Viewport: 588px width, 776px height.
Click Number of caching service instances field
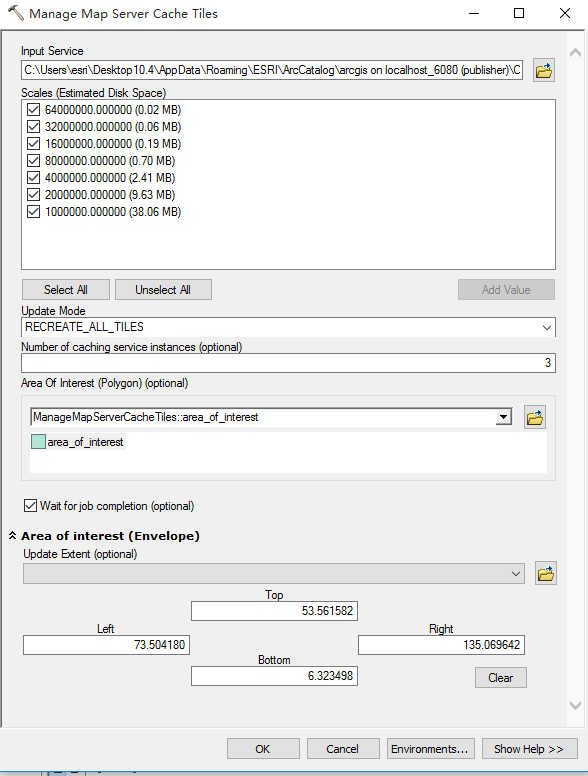[x=288, y=363]
